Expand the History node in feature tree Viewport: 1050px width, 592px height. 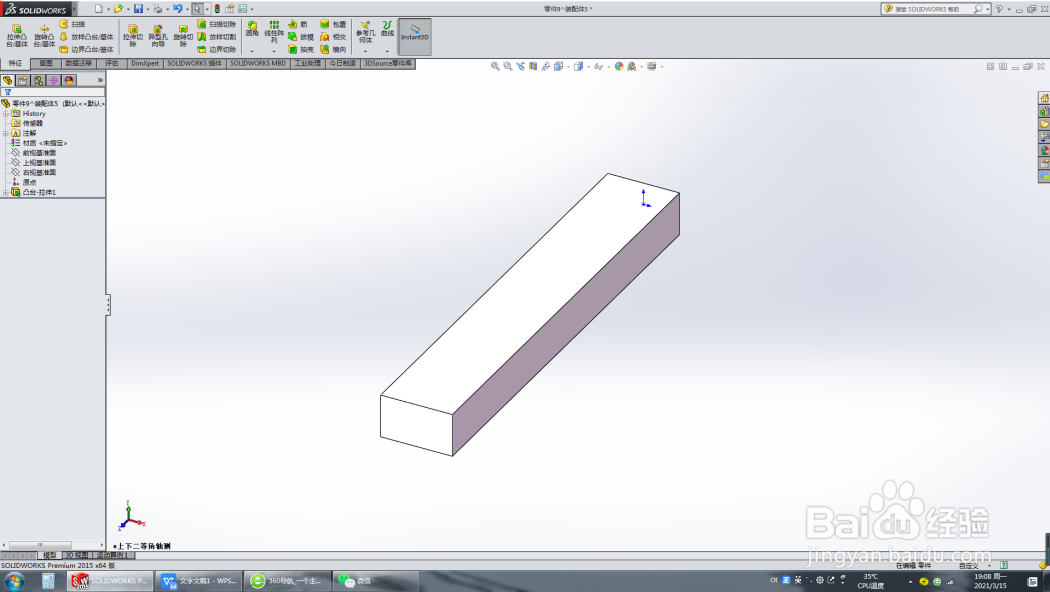click(6, 114)
